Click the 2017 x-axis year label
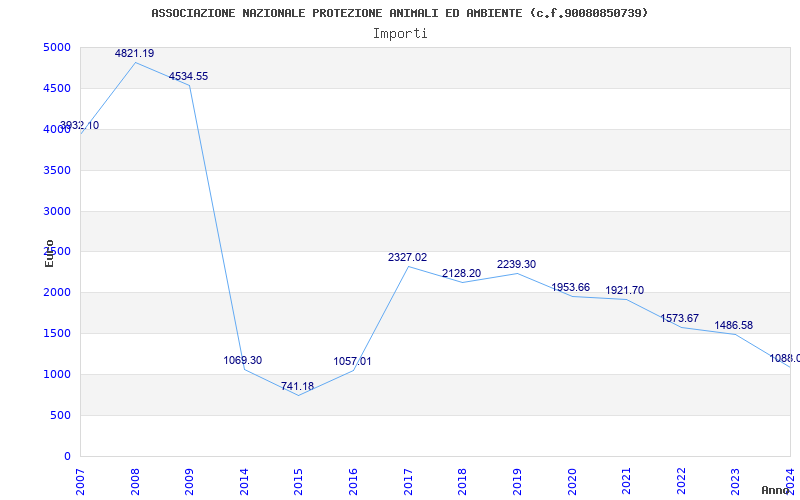 point(408,482)
